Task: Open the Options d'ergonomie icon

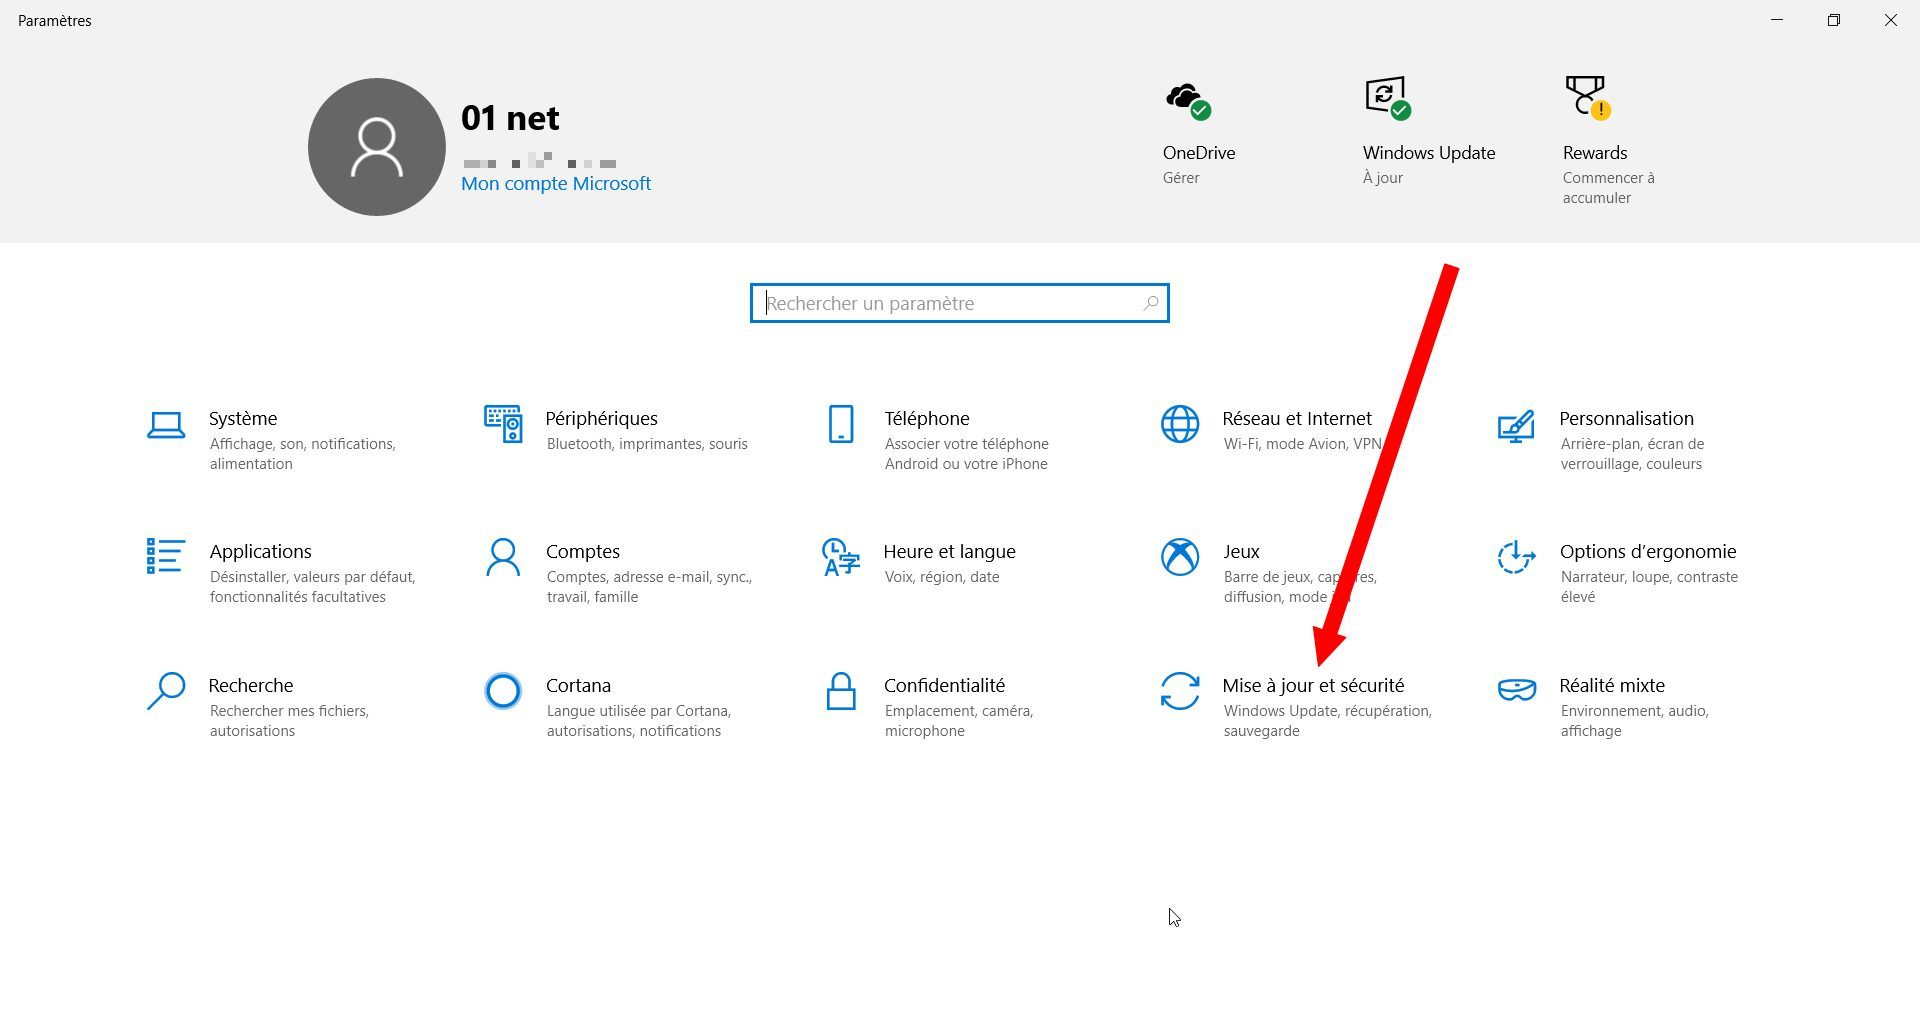Action: [x=1516, y=557]
